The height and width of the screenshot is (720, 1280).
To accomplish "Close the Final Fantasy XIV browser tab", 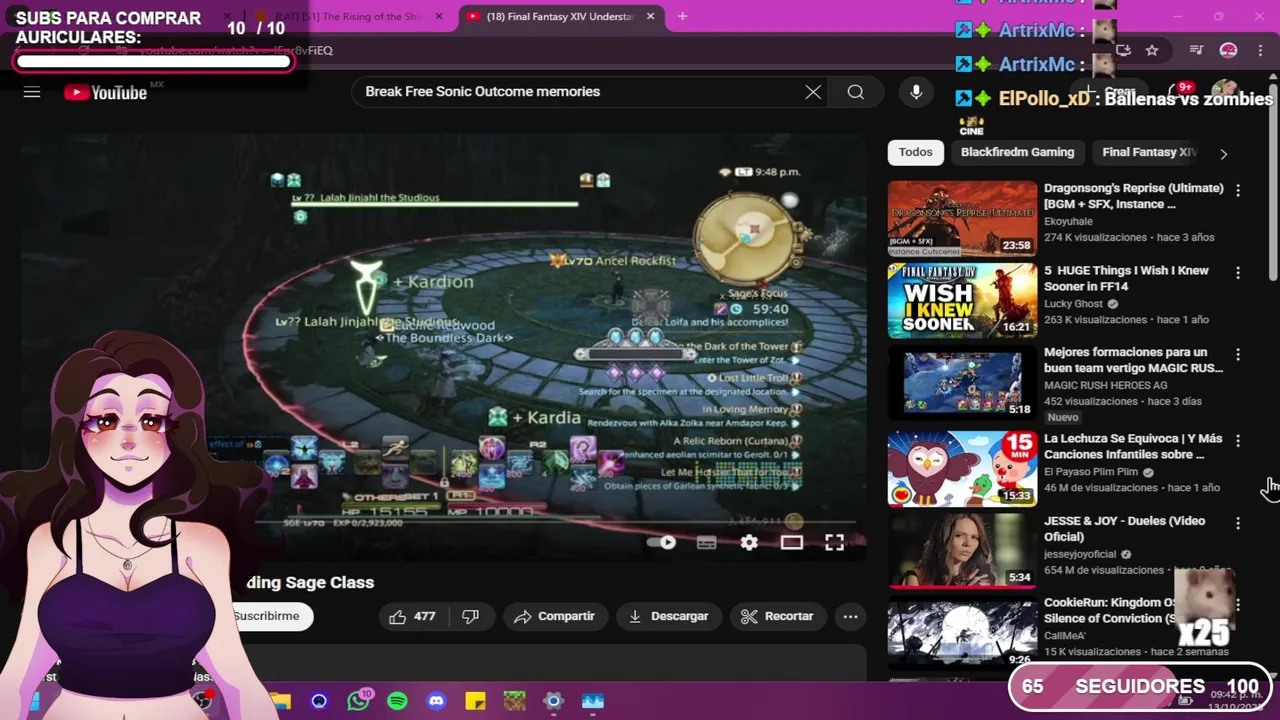I will [651, 17].
